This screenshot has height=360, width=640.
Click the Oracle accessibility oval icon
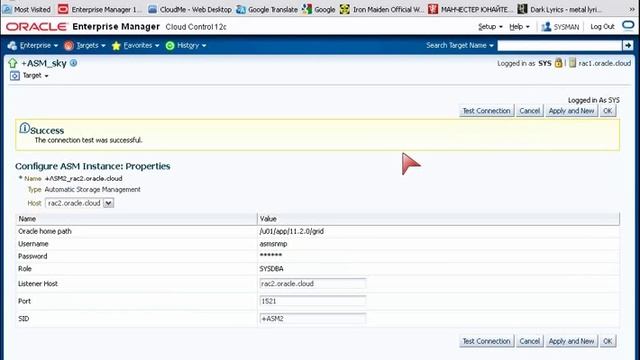[628, 25]
